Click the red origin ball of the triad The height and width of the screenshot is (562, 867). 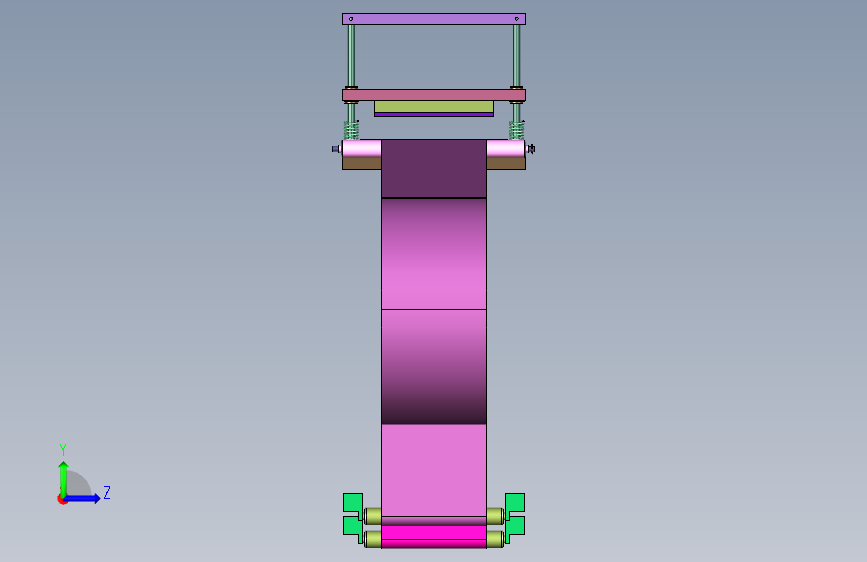click(62, 499)
